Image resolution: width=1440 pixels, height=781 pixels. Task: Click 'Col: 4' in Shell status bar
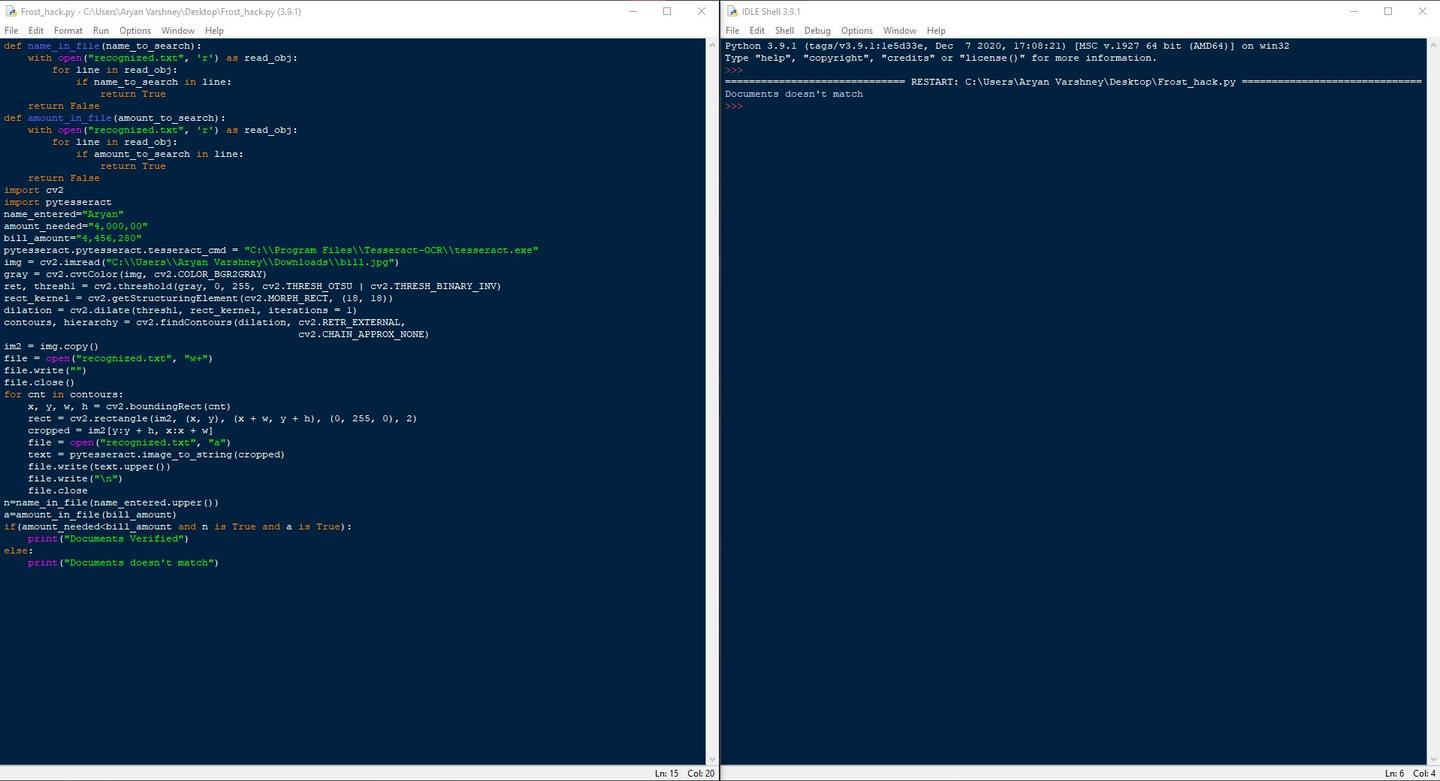[x=1425, y=773]
